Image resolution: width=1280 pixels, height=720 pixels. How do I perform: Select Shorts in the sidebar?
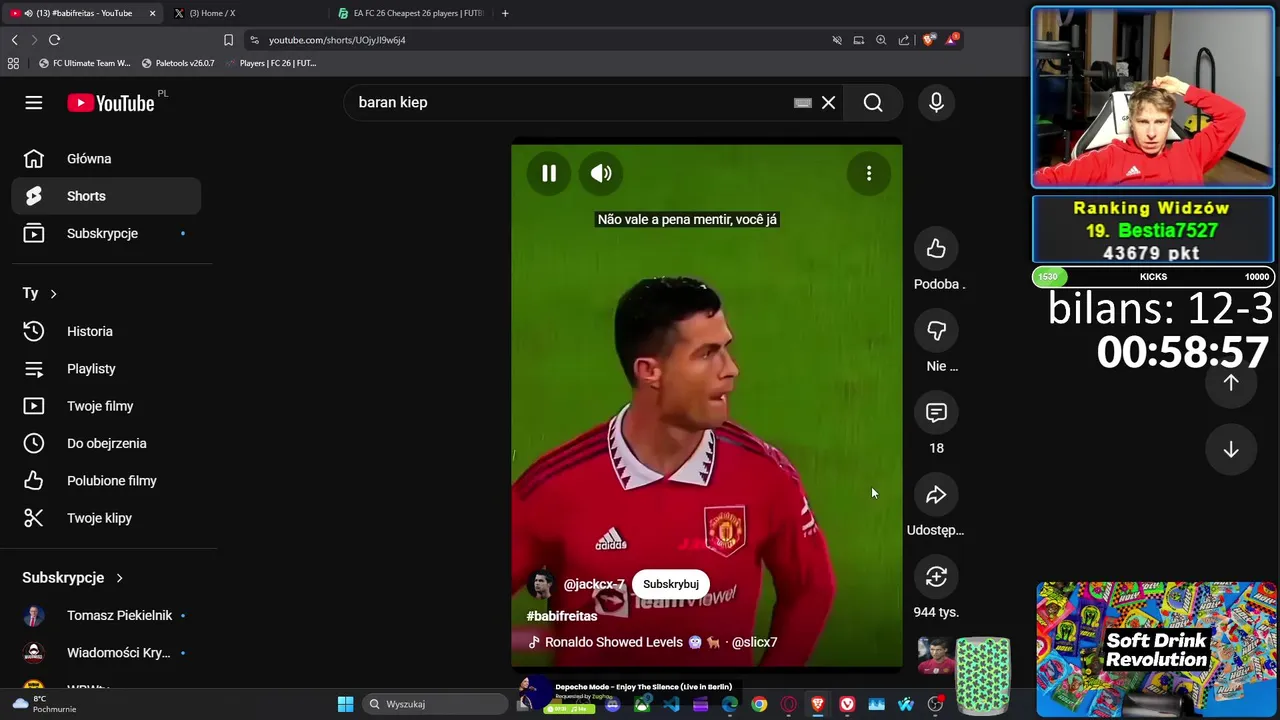tap(106, 196)
